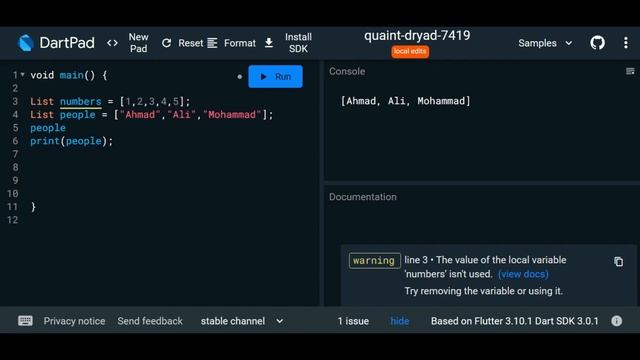Click the info icon near SDK version
The width and height of the screenshot is (640, 360).
pos(617,321)
